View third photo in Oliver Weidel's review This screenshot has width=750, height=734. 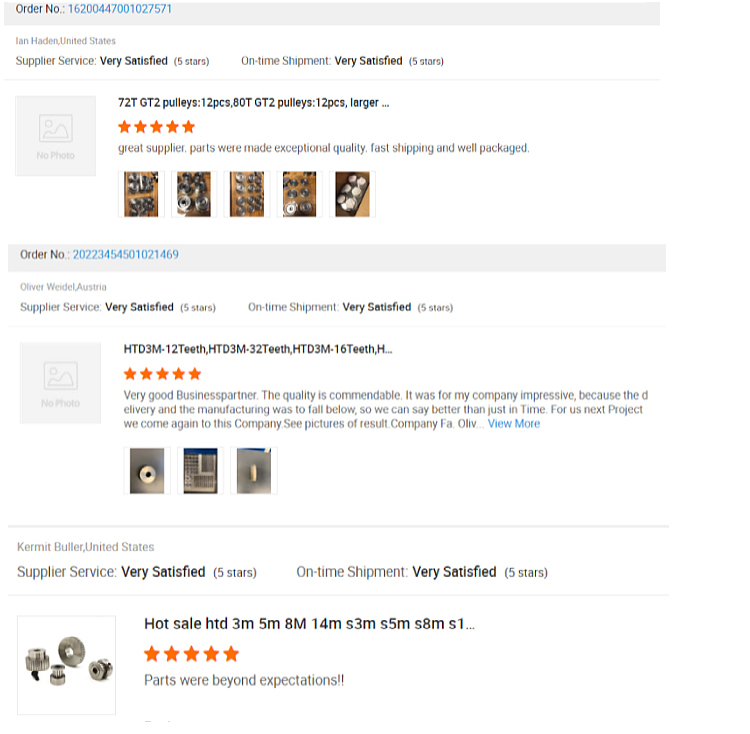pyautogui.click(x=253, y=470)
